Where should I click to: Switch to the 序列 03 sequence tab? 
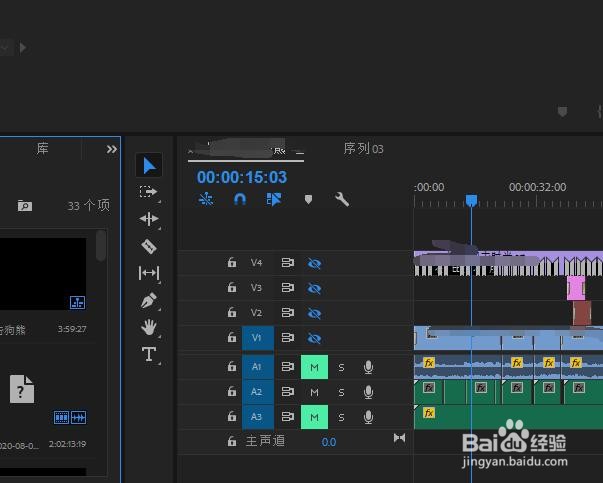[x=363, y=148]
